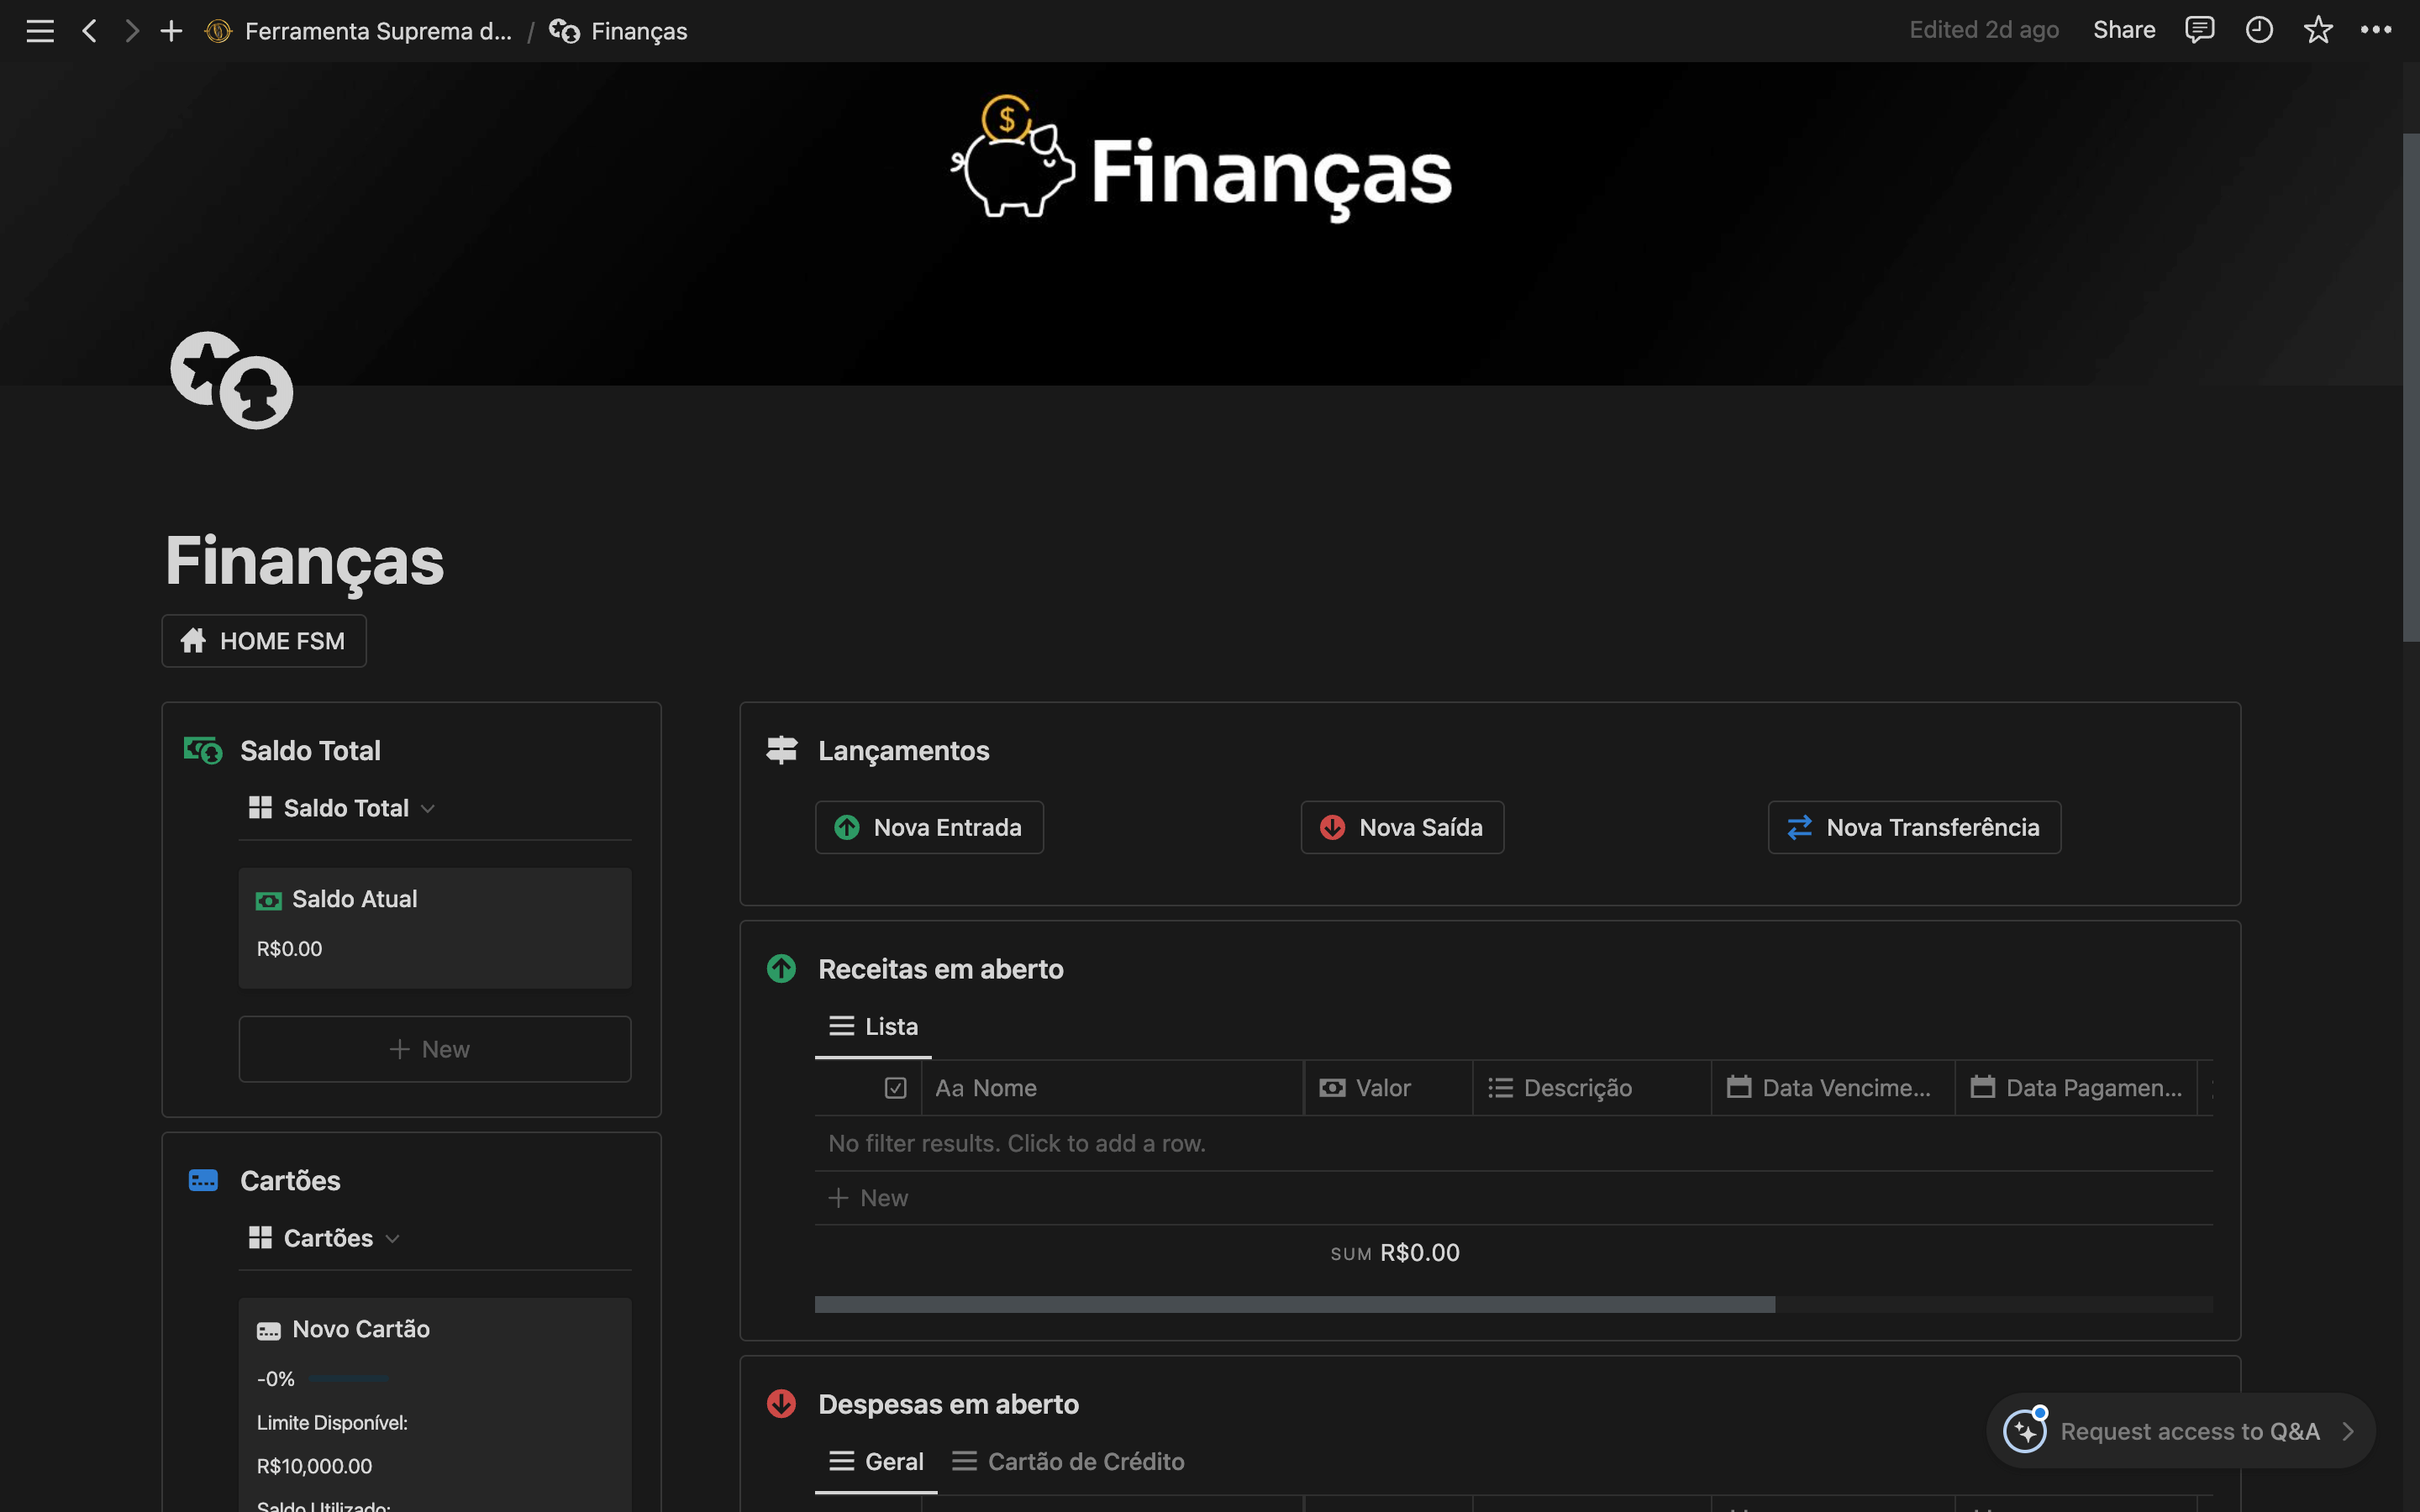2420x1512 pixels.
Task: Click the Cartões credit card icon
Action: coord(204,1181)
